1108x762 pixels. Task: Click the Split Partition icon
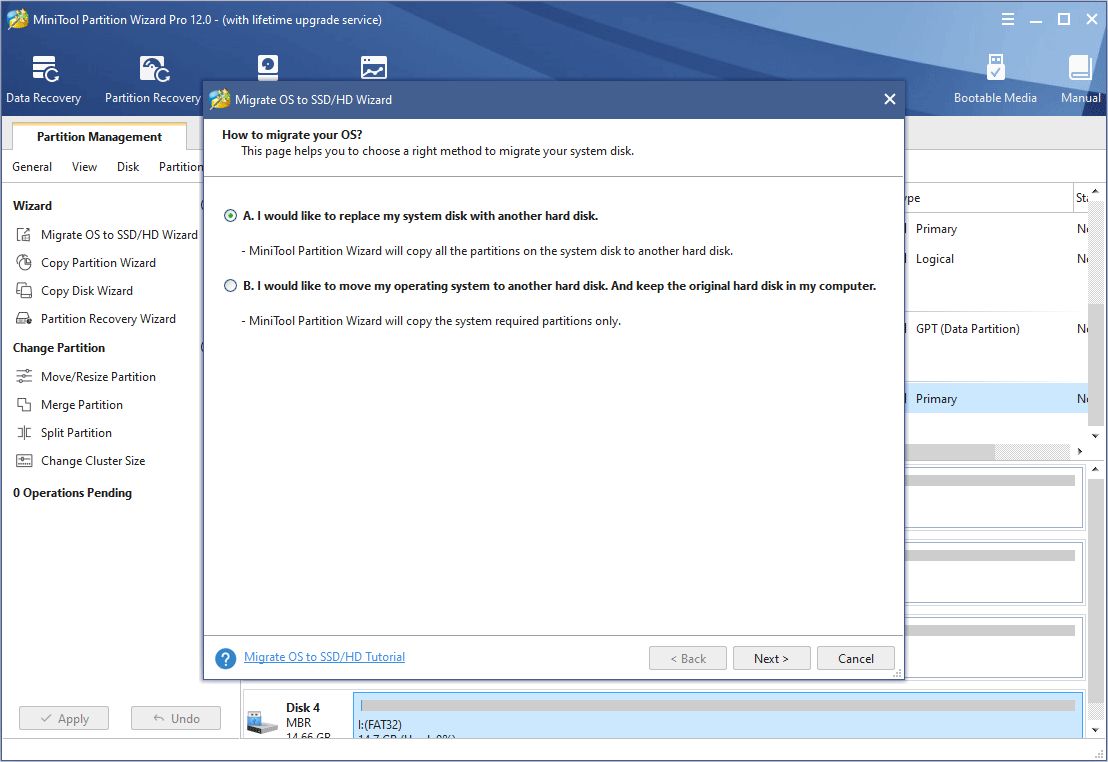tap(24, 433)
